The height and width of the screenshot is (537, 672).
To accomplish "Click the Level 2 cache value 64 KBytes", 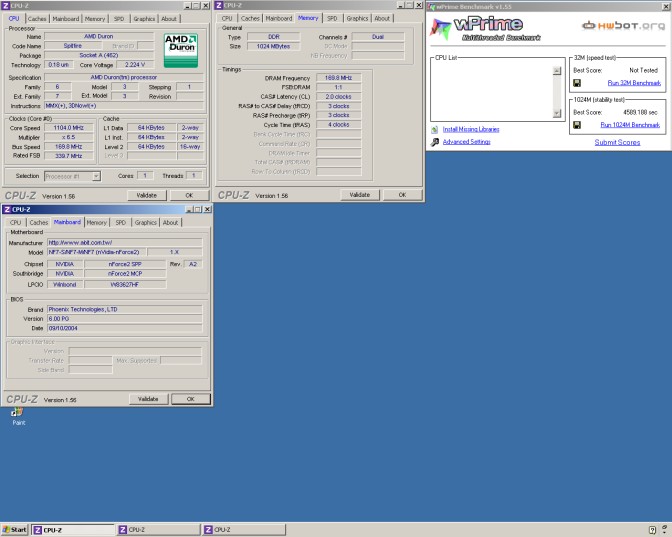I will (x=151, y=147).
